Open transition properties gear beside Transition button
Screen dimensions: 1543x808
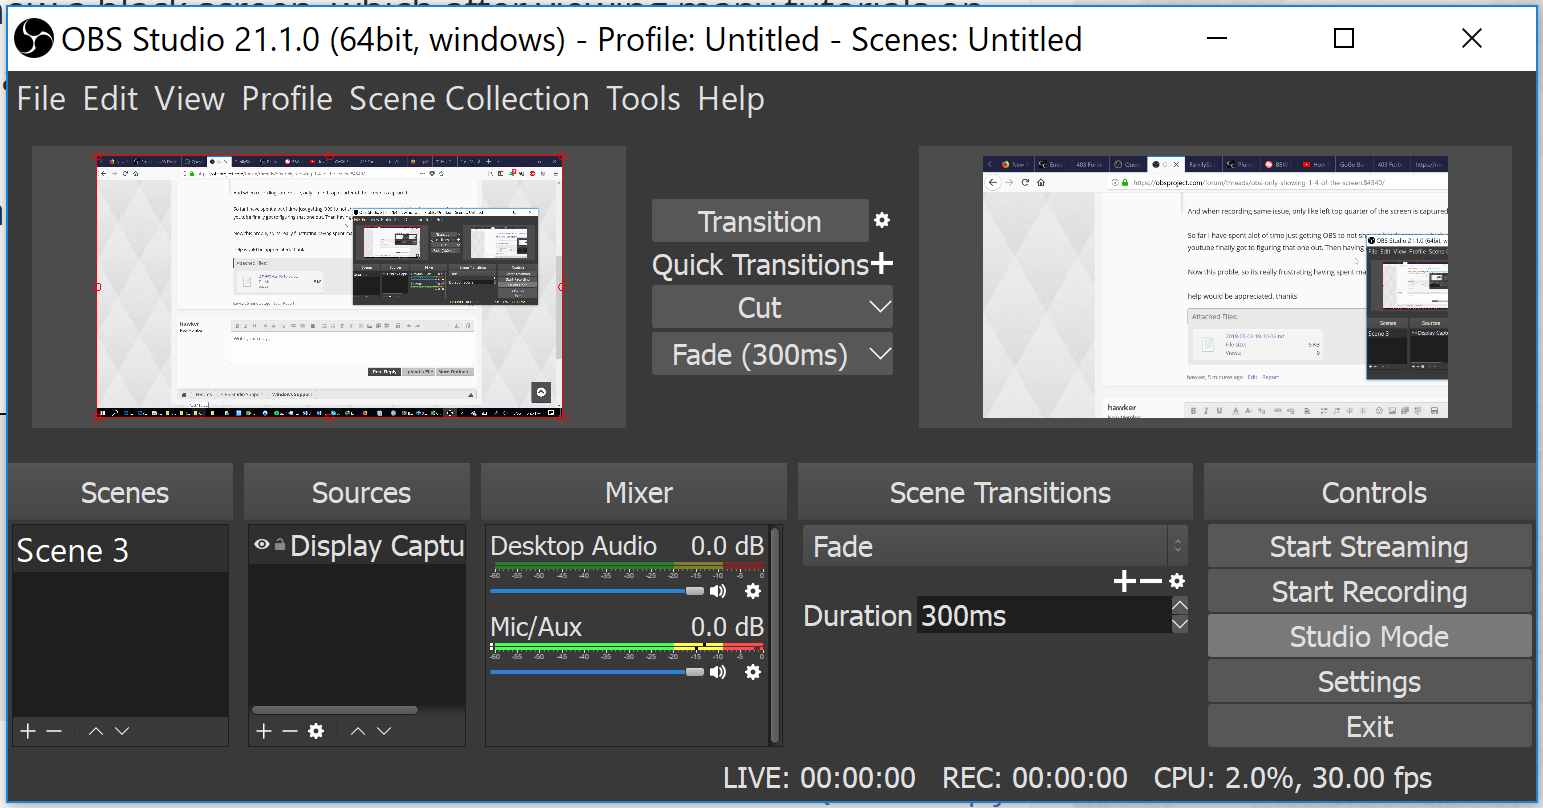point(882,220)
